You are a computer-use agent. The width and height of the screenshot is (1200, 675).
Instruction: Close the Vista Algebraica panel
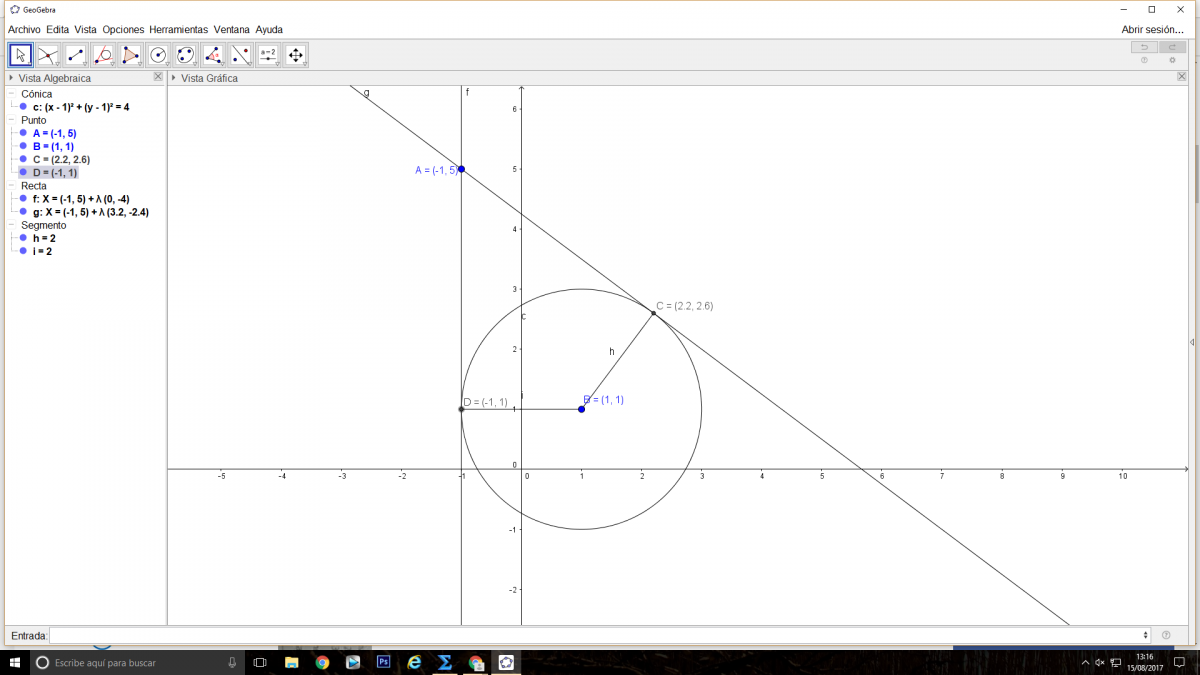(x=157, y=77)
